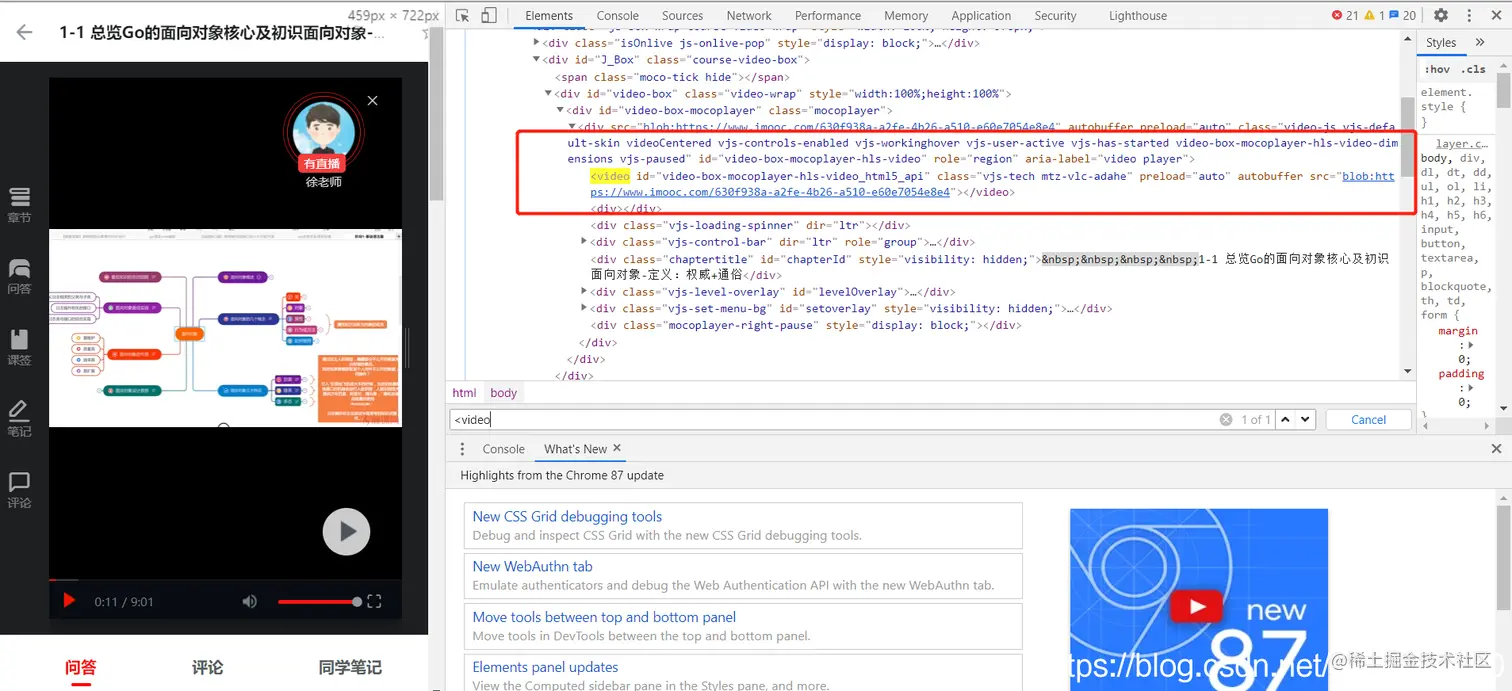Image resolution: width=1512 pixels, height=691 pixels.
Task: Expand the isOnlive js-onlive-pop div
Action: 538,43
